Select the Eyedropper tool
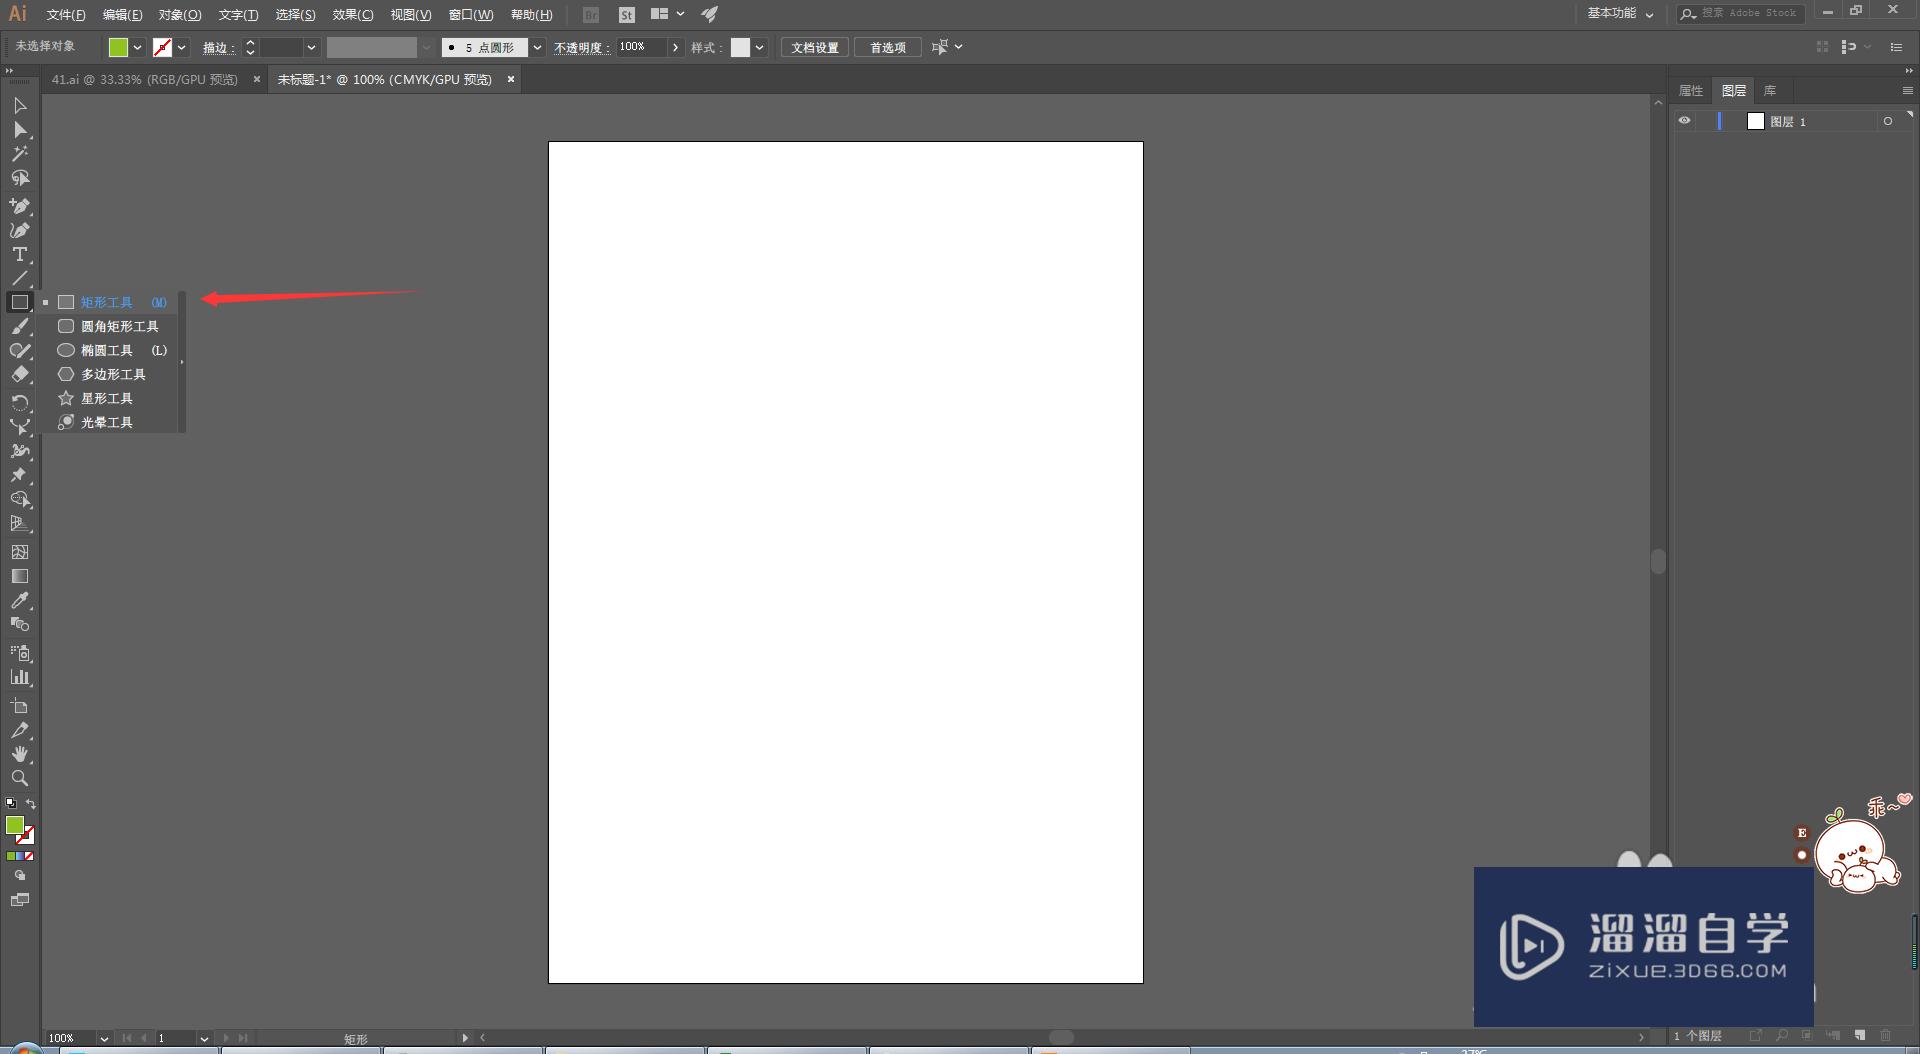 (x=20, y=601)
